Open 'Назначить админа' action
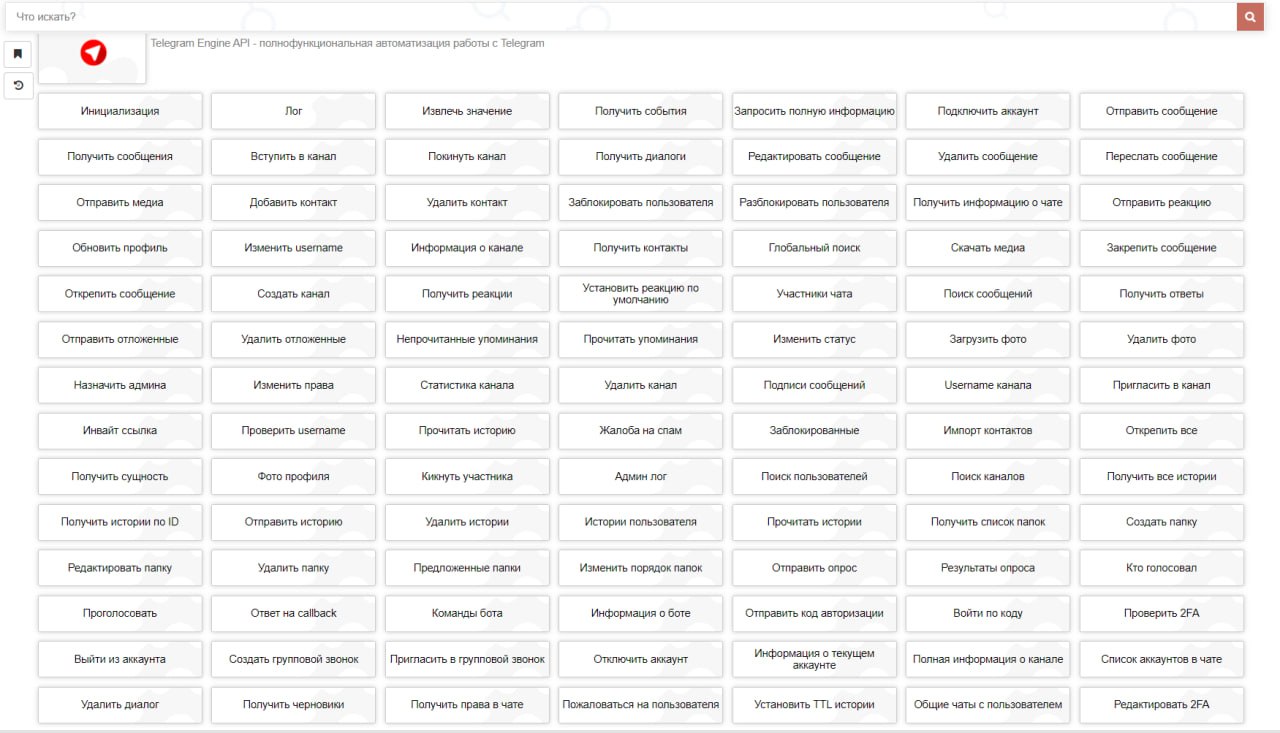The image size is (1280, 733). (120, 385)
